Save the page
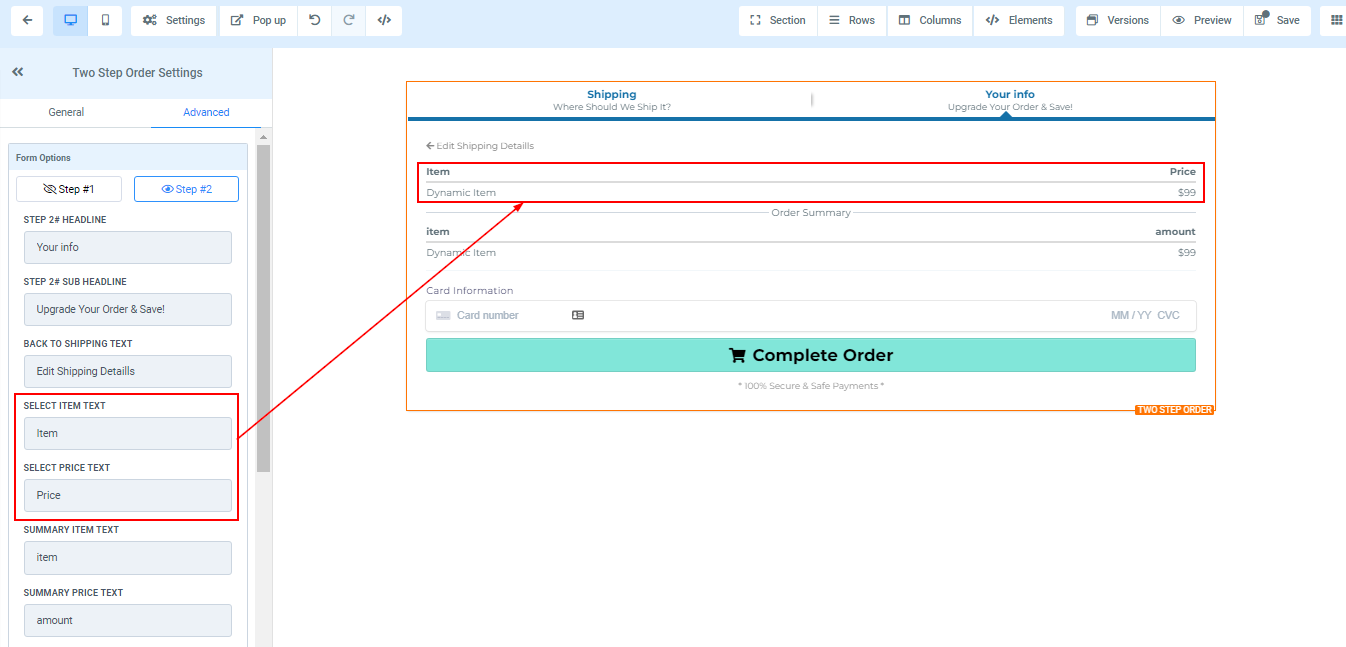This screenshot has width=1346, height=647. 1277,20
